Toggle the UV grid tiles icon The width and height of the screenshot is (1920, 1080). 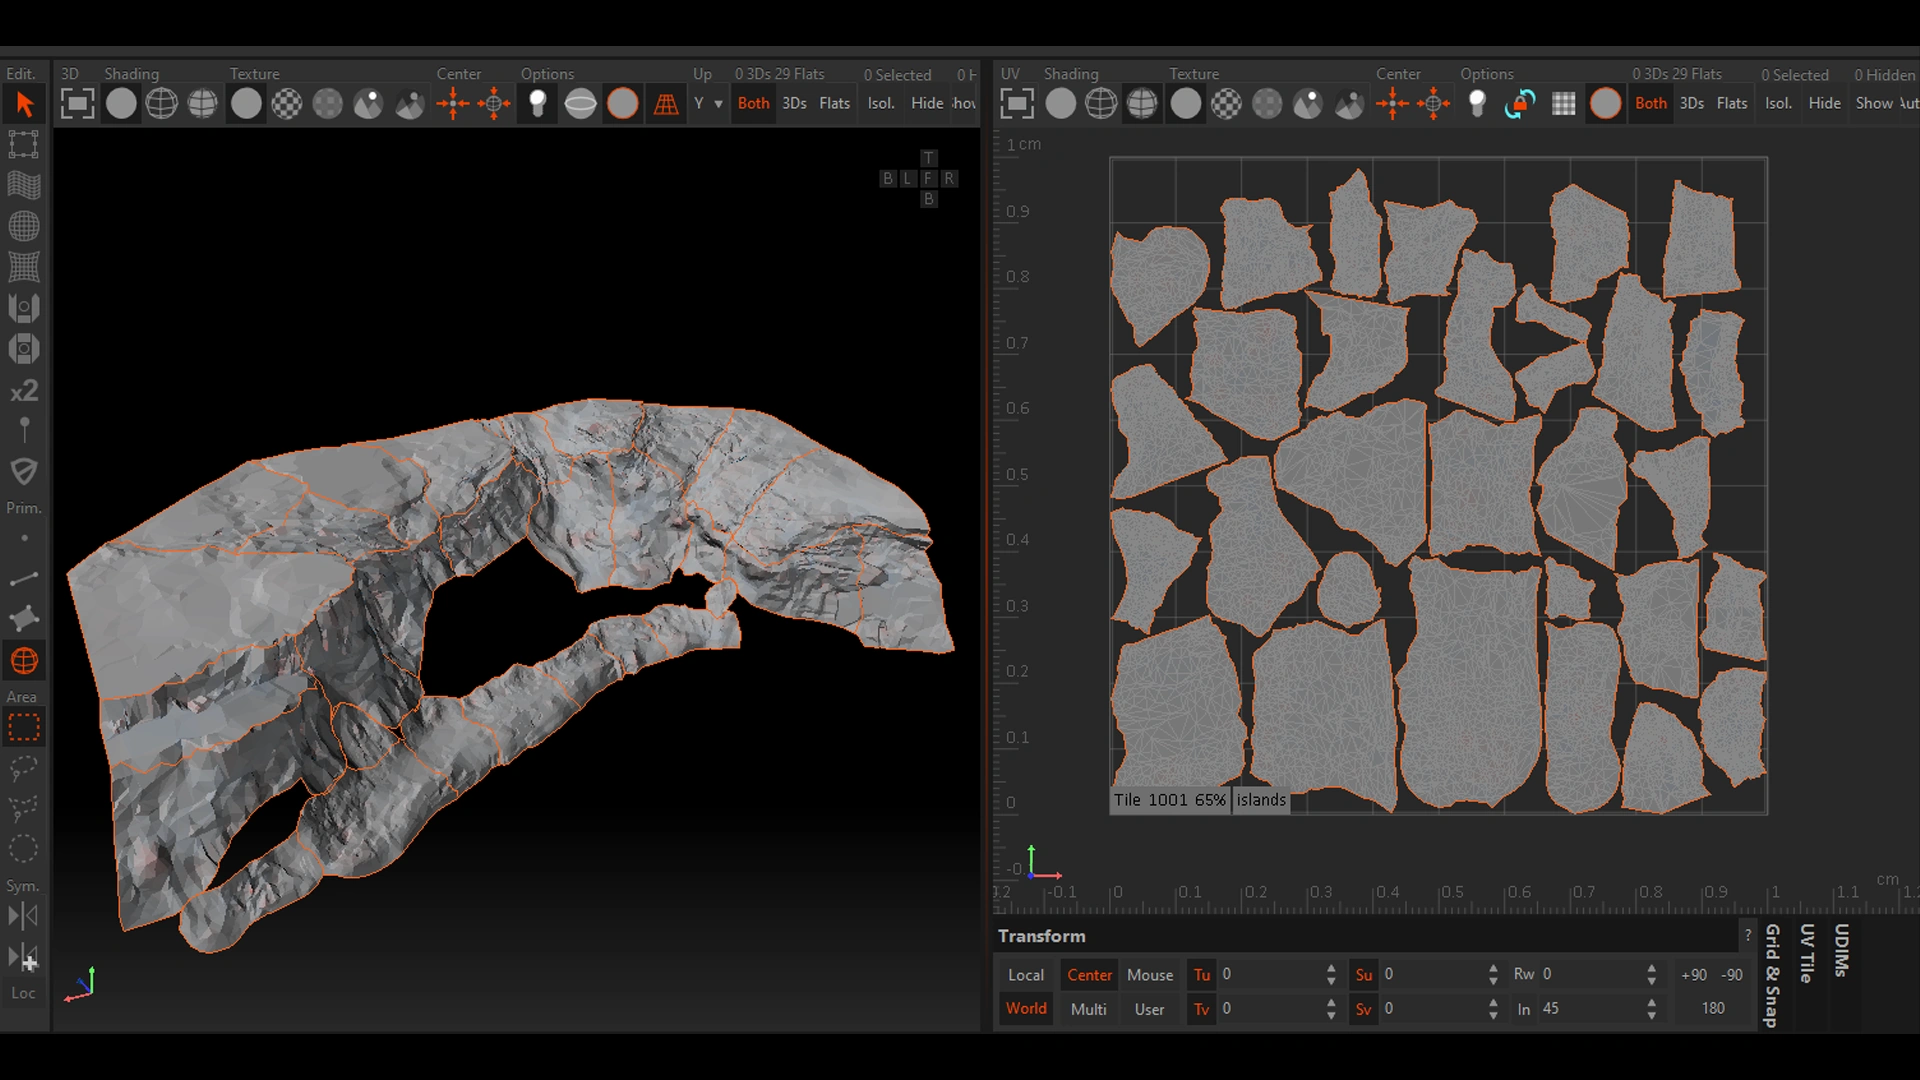(x=1564, y=104)
